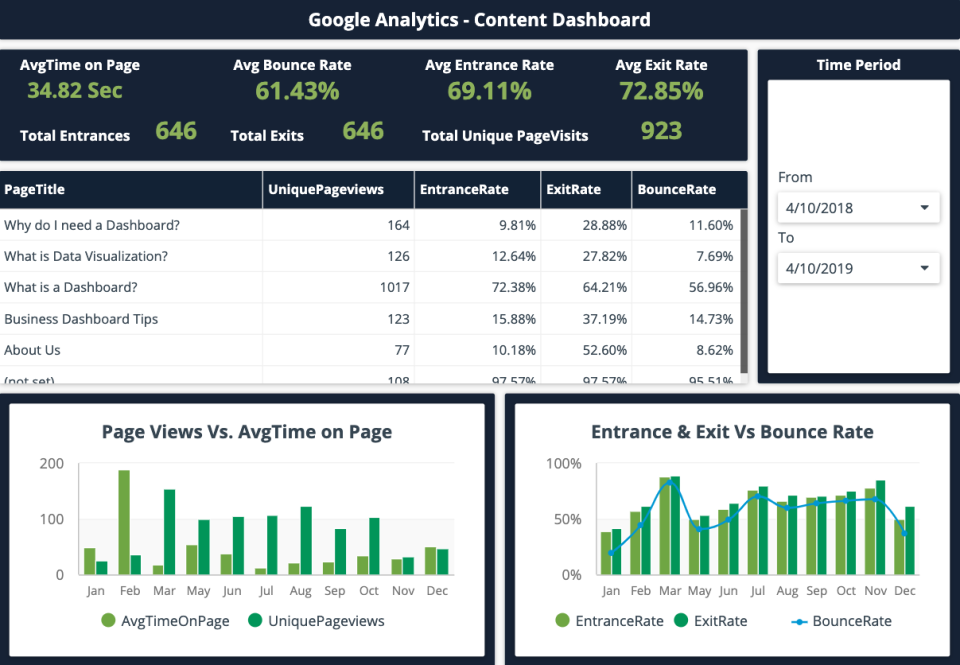Open the To date dropdown 4/10/2019

pyautogui.click(x=858, y=268)
